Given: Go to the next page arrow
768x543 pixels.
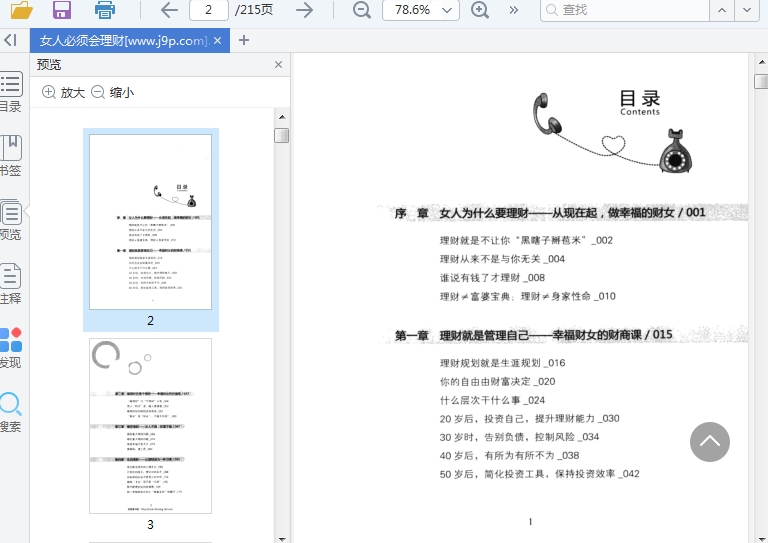Looking at the screenshot, I should 304,10.
